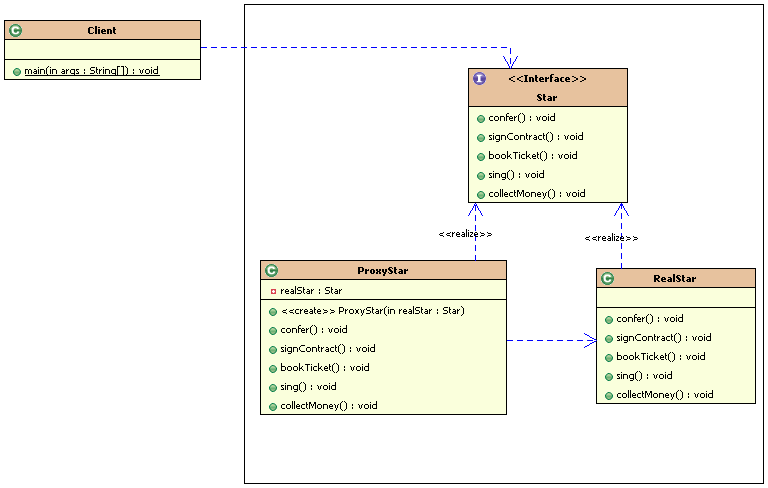Select the RealStar class title
This screenshot has width=768, height=488.
tap(674, 279)
